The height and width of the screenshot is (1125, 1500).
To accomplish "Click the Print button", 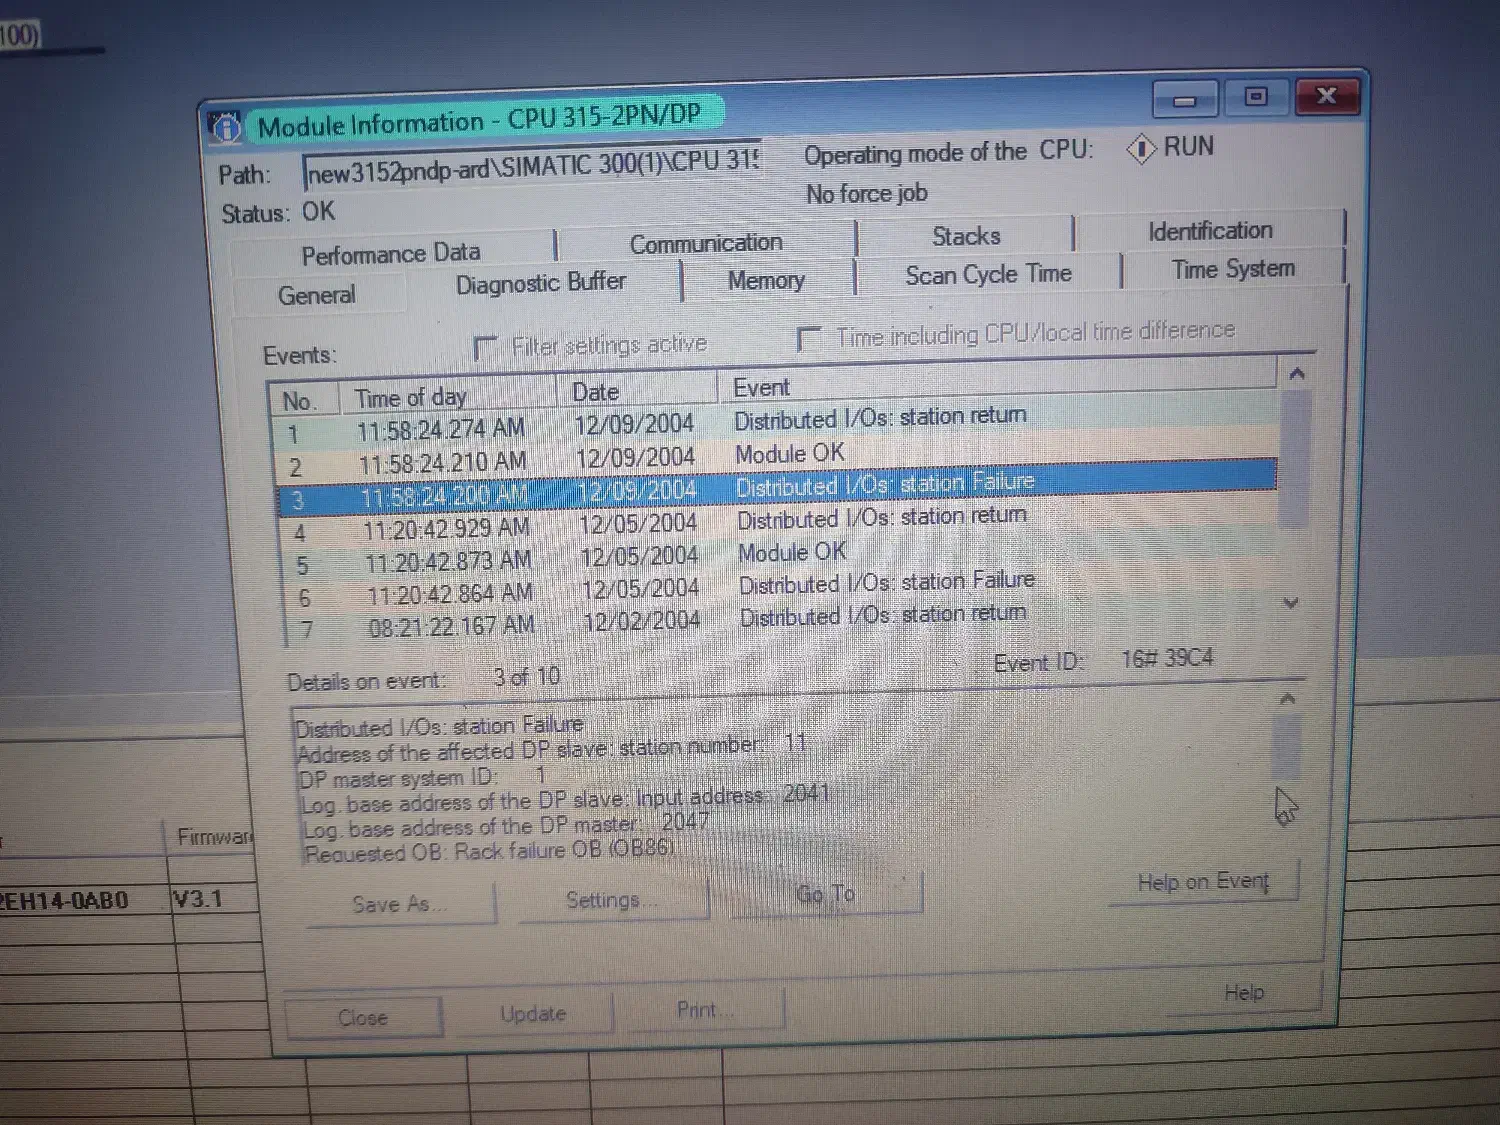I will pos(704,1010).
